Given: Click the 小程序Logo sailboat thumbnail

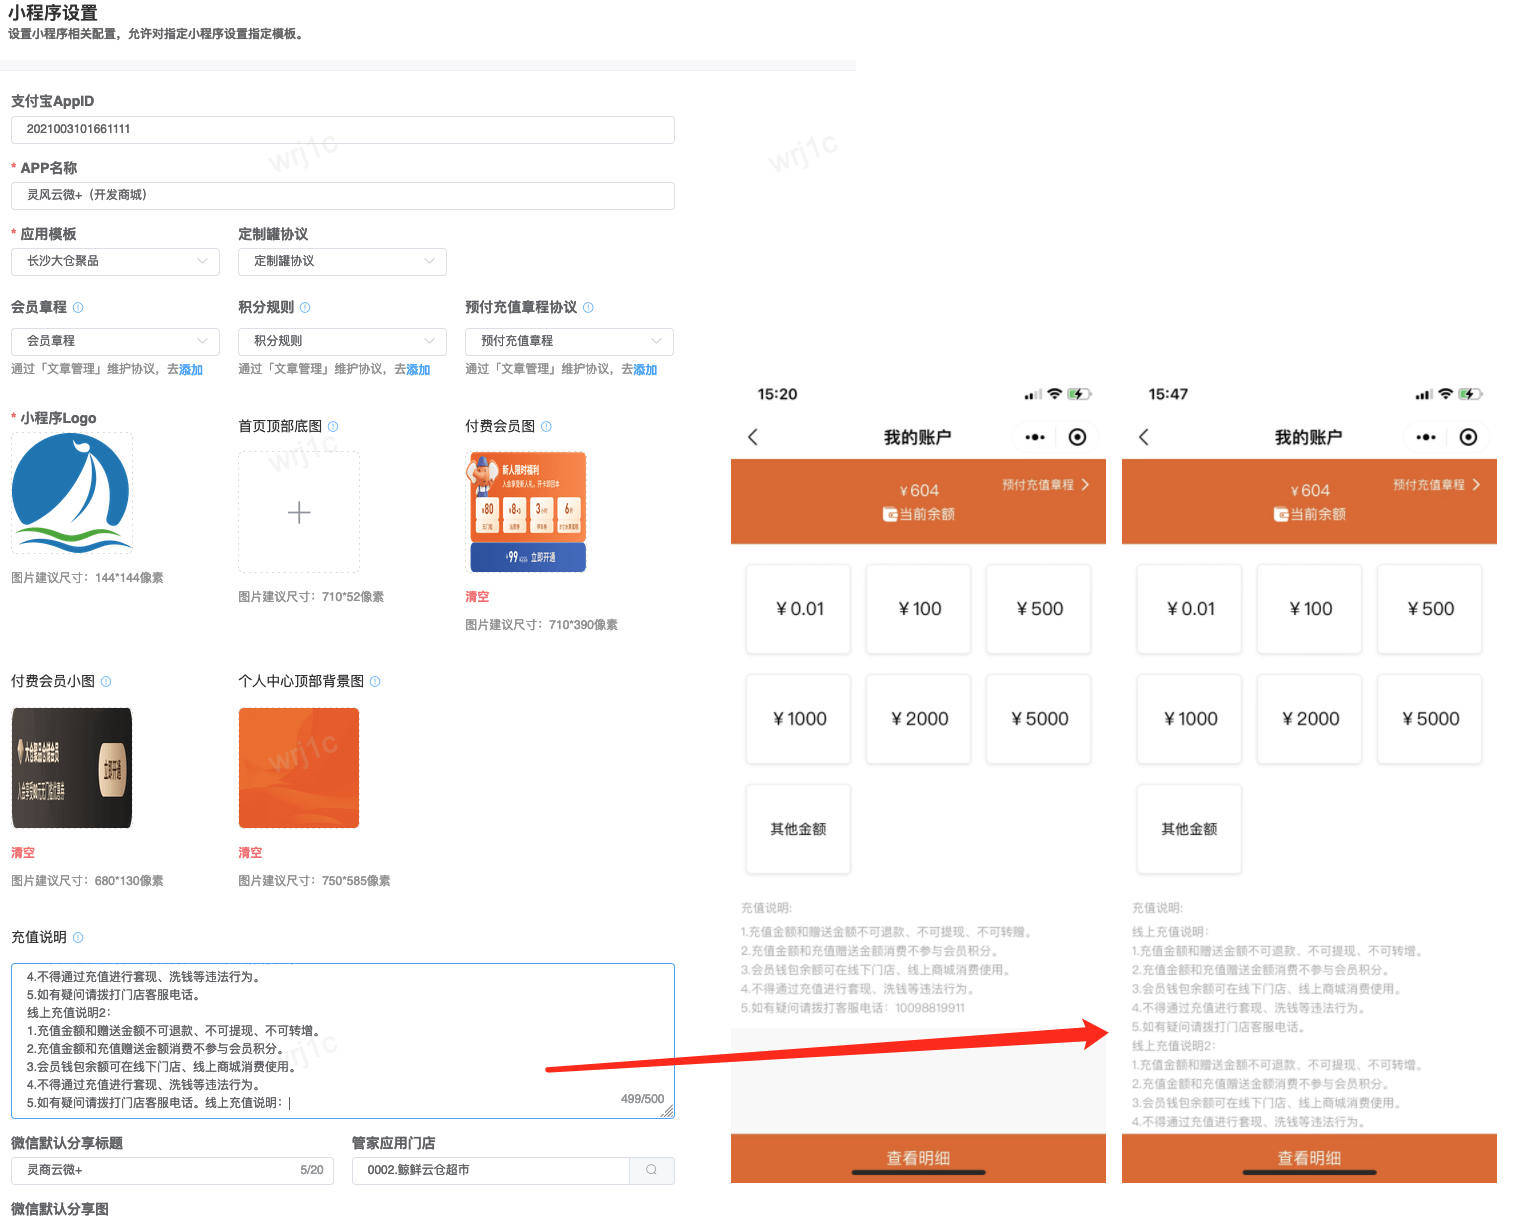Looking at the screenshot, I should point(72,493).
